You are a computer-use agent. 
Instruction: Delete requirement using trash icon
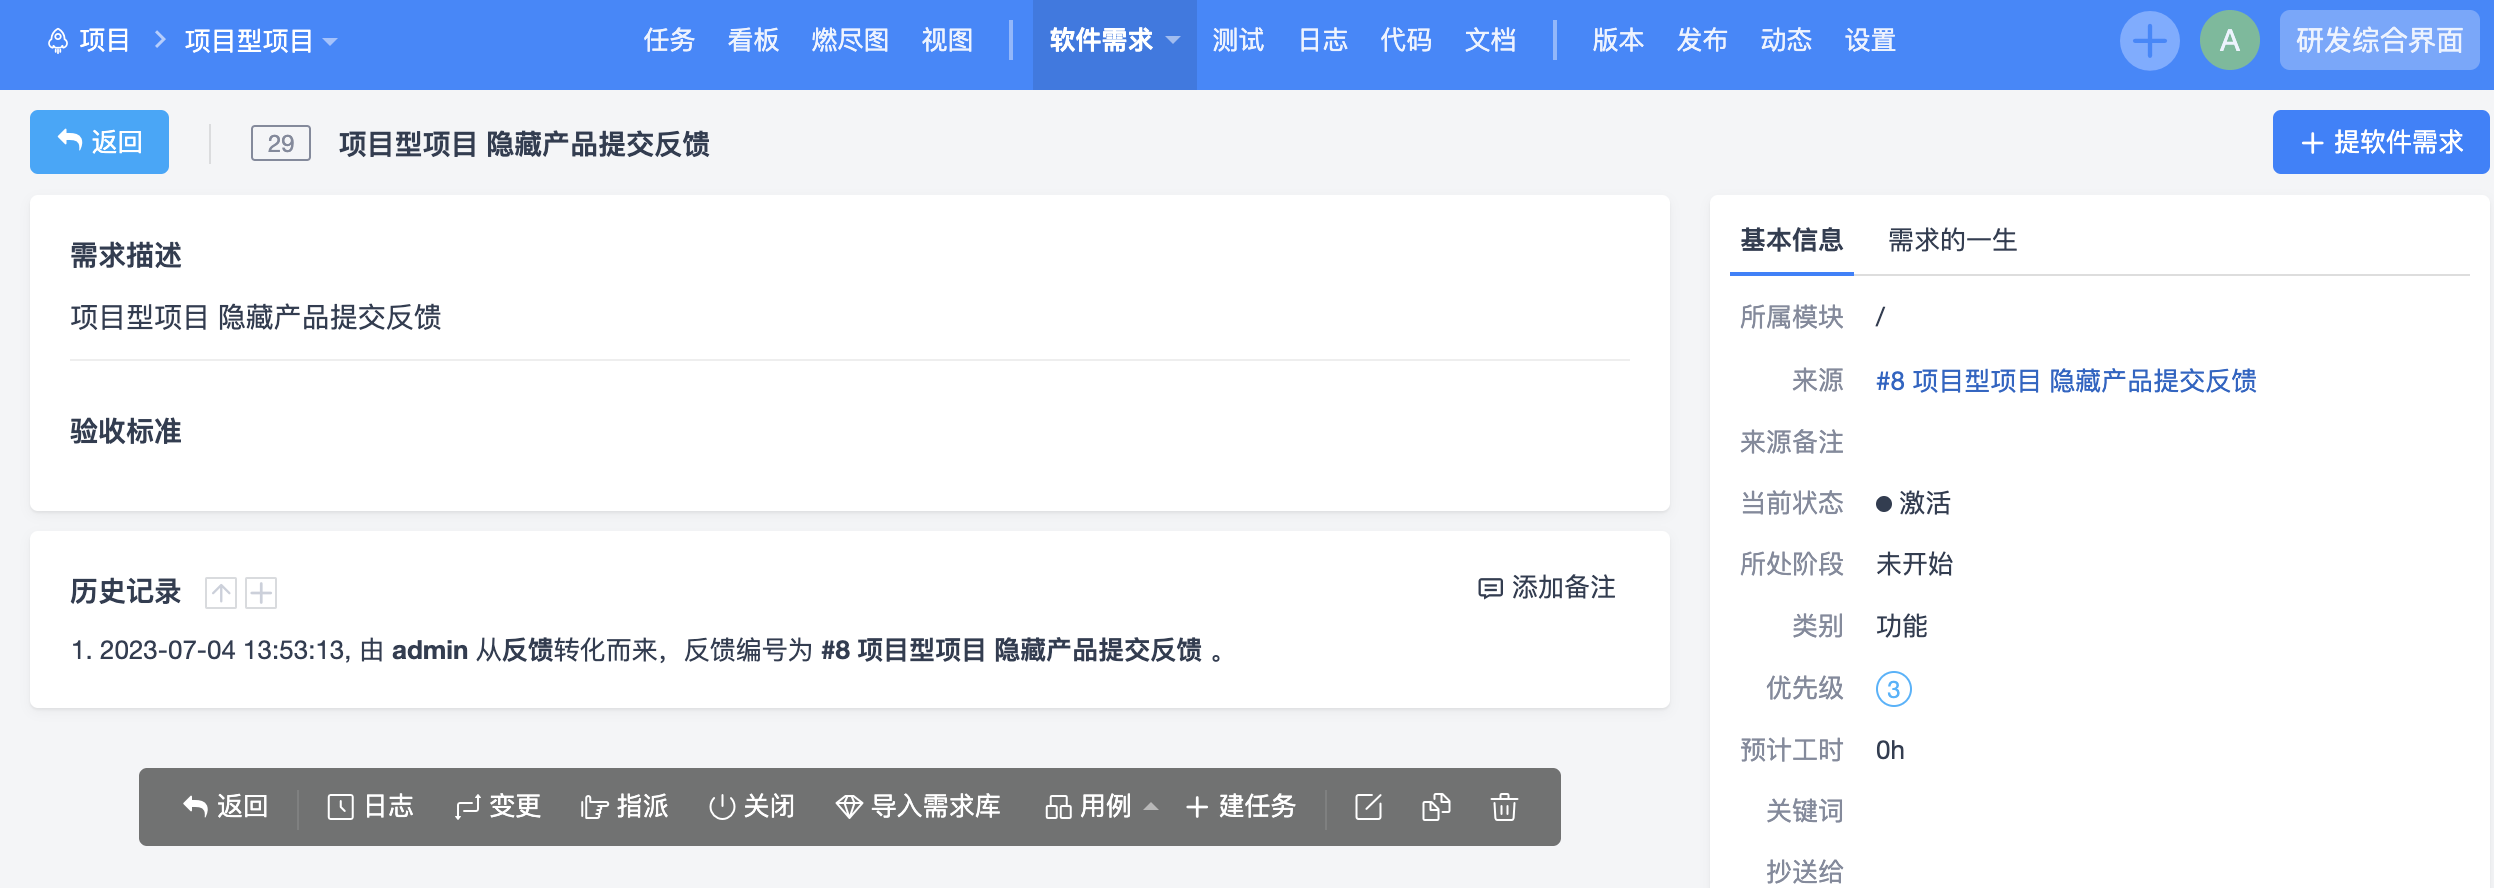click(x=1504, y=807)
